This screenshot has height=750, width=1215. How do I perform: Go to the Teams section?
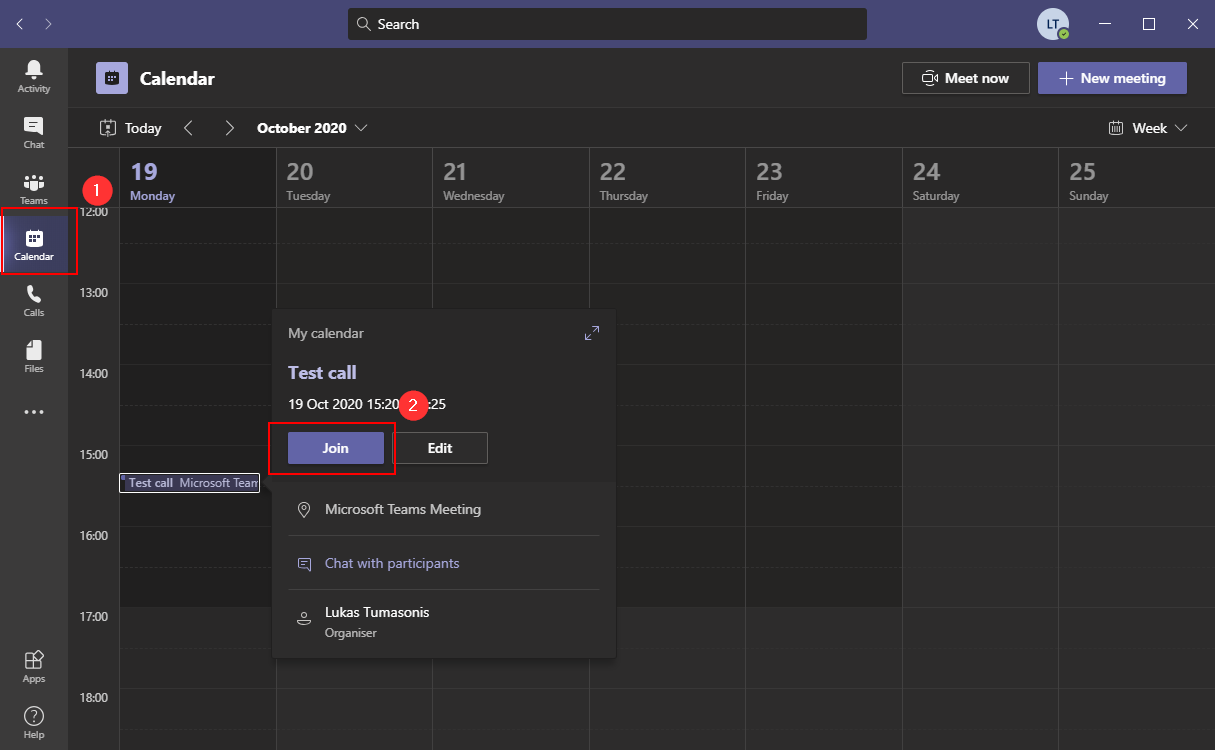34,188
